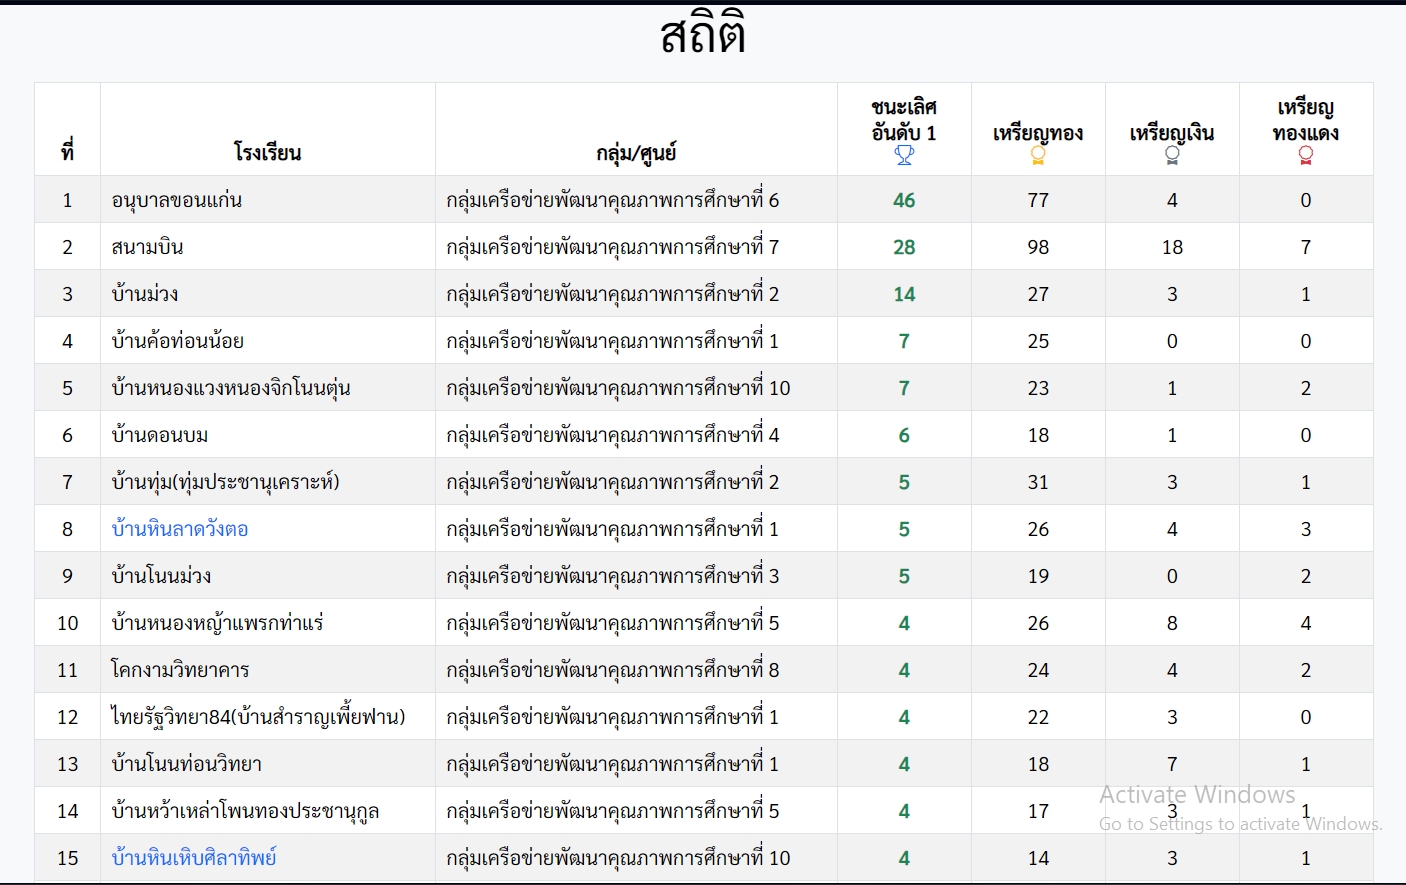The width and height of the screenshot is (1406, 885).
Task: Click silver medal count 18 for สนามบิน
Action: (1172, 247)
